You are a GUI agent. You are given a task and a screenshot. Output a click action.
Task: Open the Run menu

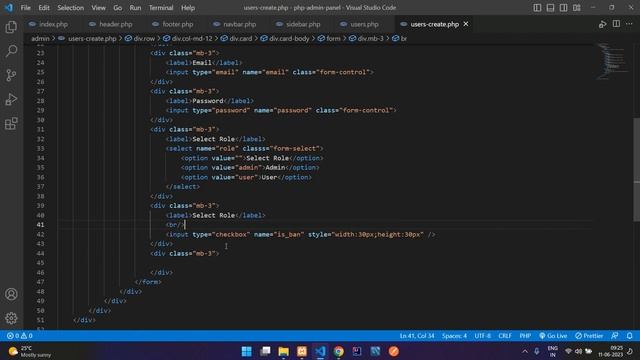tap(135, 8)
